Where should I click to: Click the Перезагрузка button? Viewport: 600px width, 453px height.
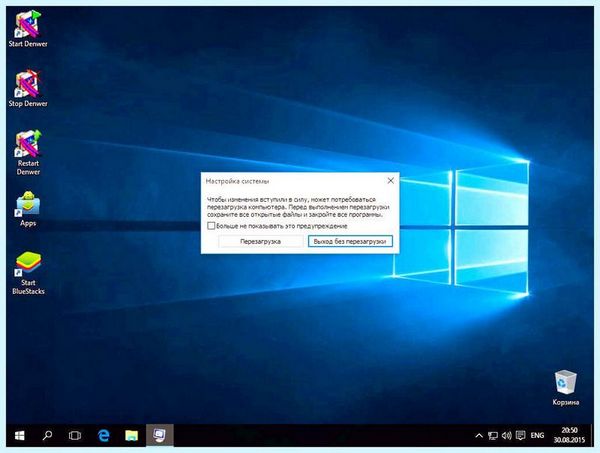(x=261, y=241)
